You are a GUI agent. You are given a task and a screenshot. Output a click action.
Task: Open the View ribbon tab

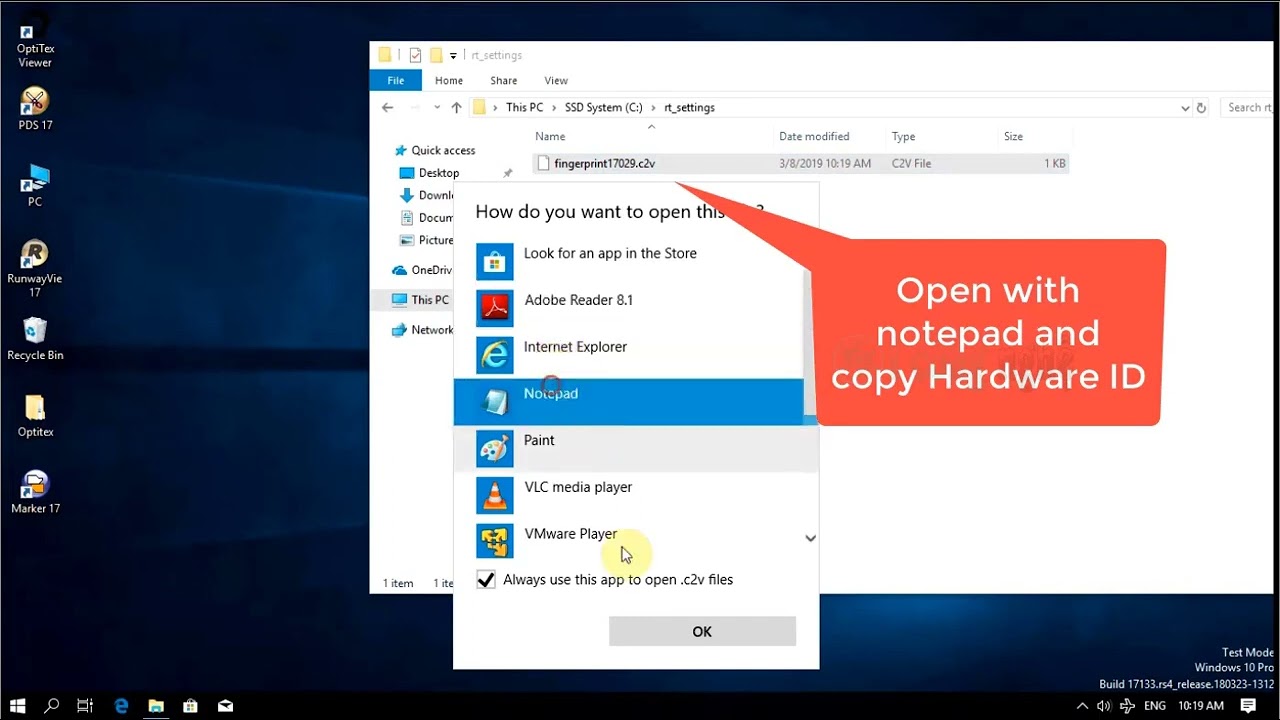(x=556, y=81)
